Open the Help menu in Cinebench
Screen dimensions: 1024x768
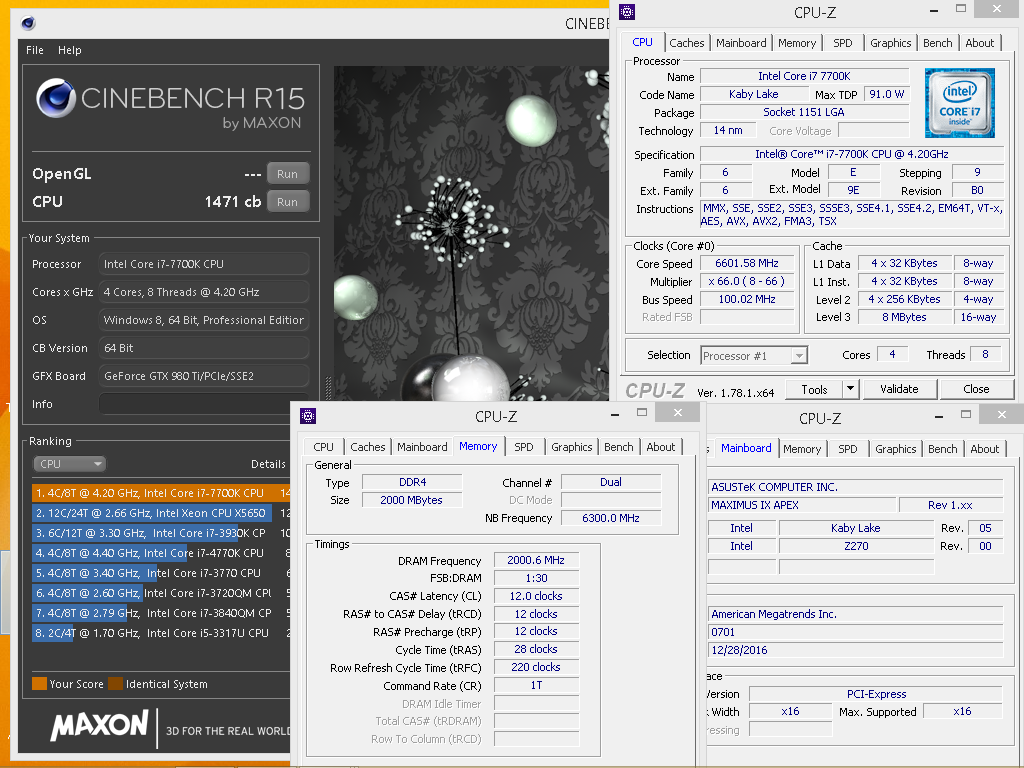69,50
